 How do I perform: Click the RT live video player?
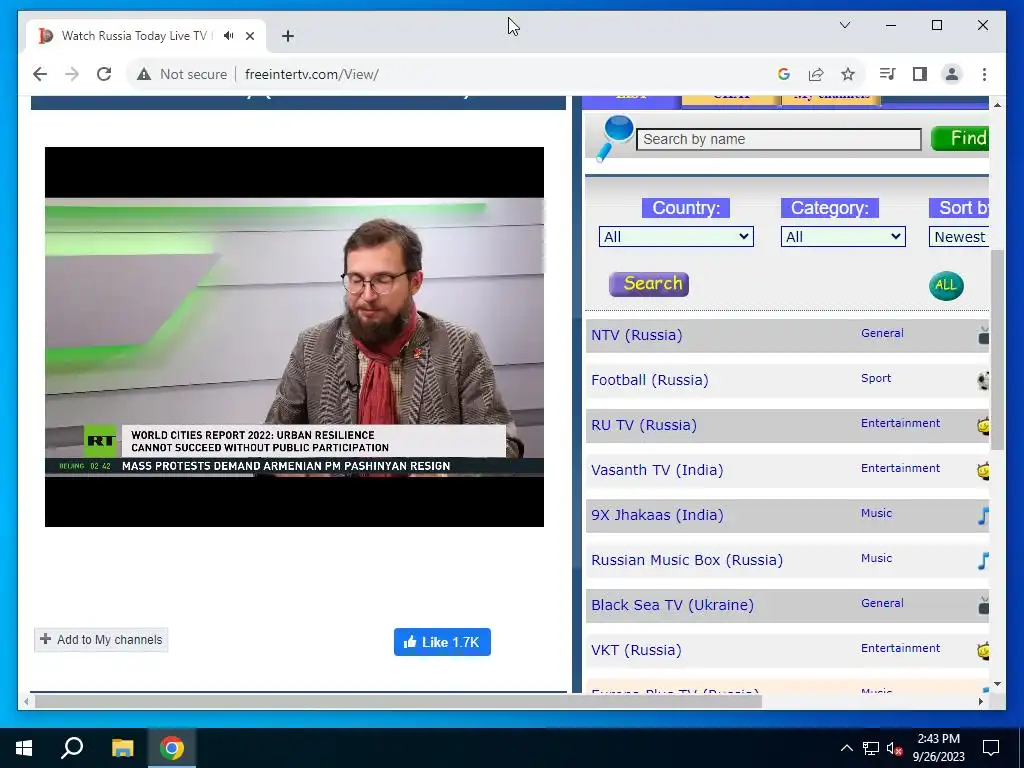[x=295, y=337]
